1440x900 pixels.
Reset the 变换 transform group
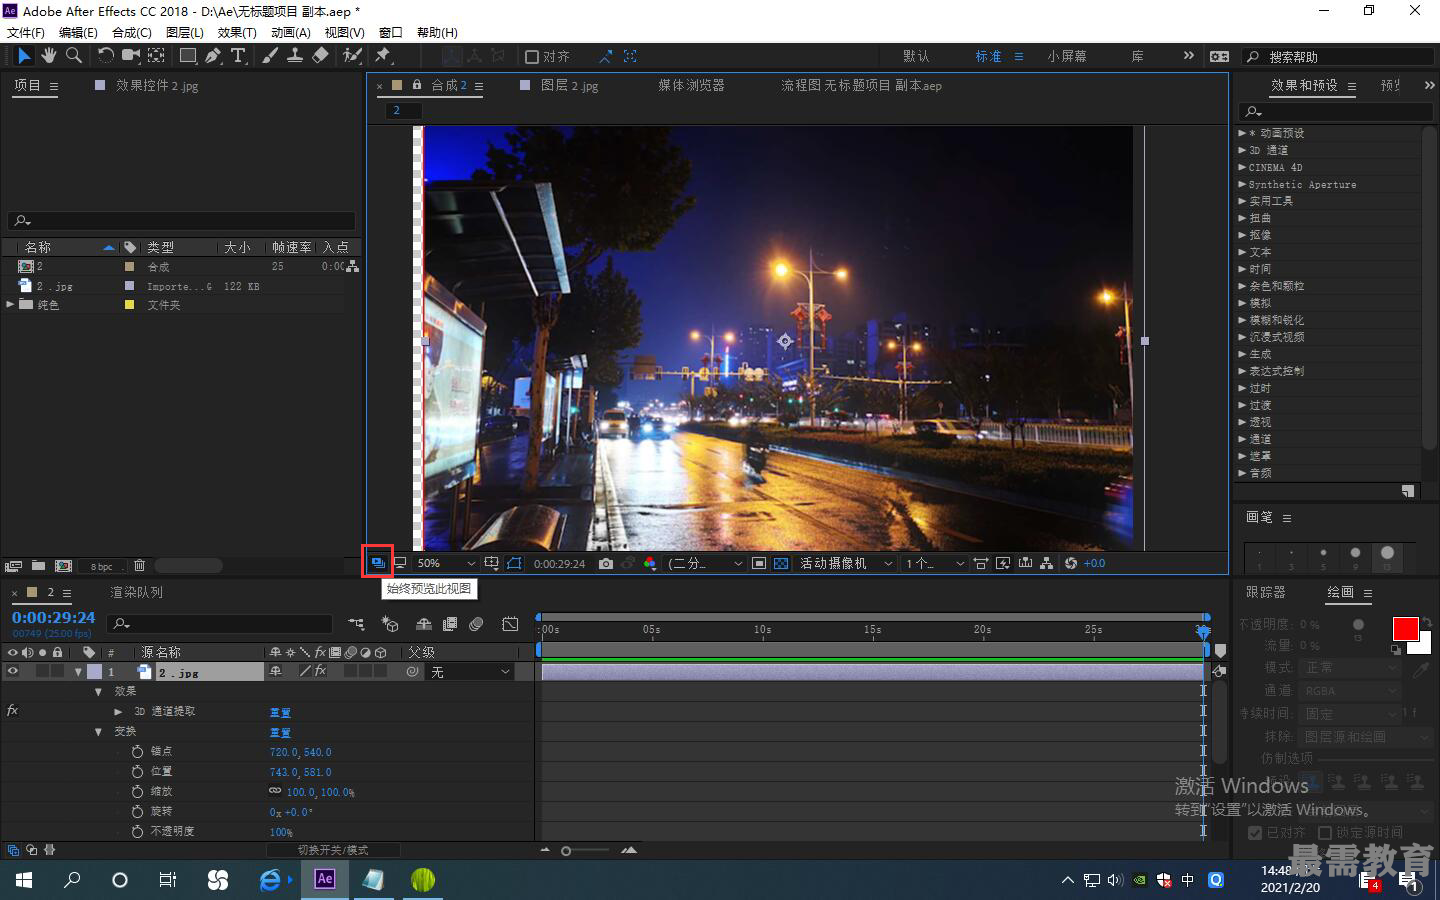pyautogui.click(x=280, y=732)
